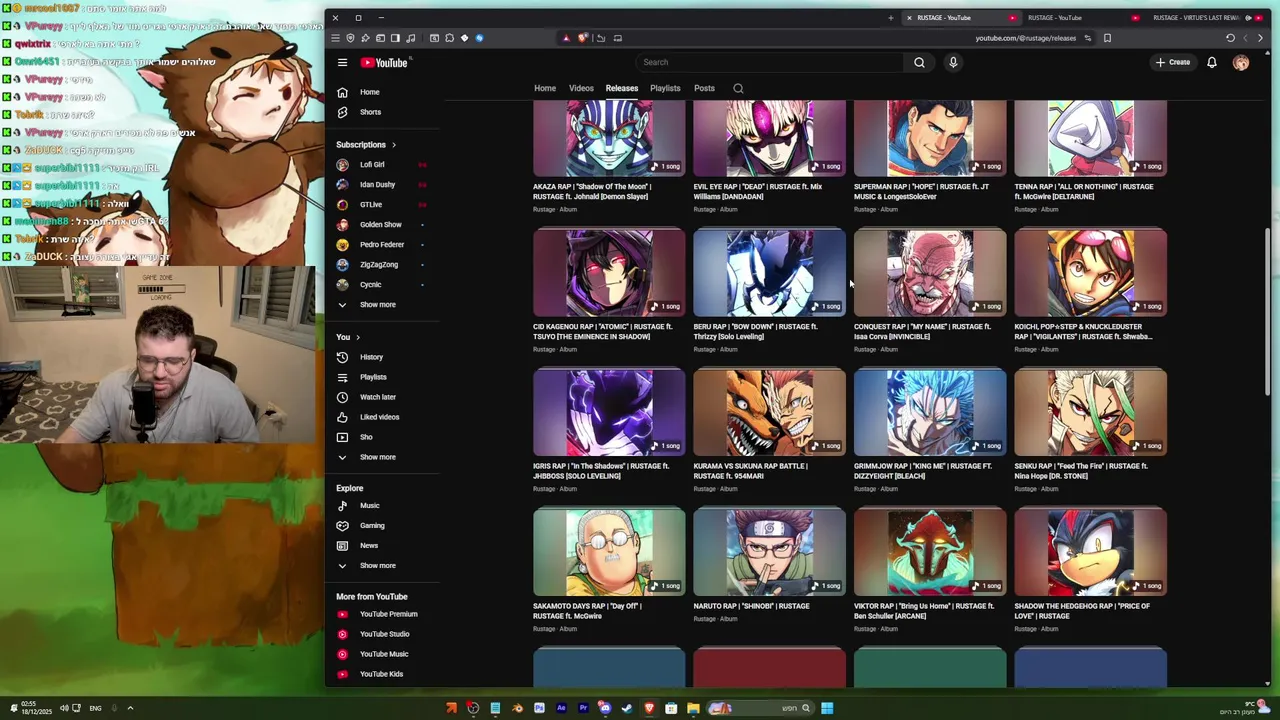This screenshot has width=1280, height=720.
Task: Open Cycnic subscription channel
Action: point(370,285)
